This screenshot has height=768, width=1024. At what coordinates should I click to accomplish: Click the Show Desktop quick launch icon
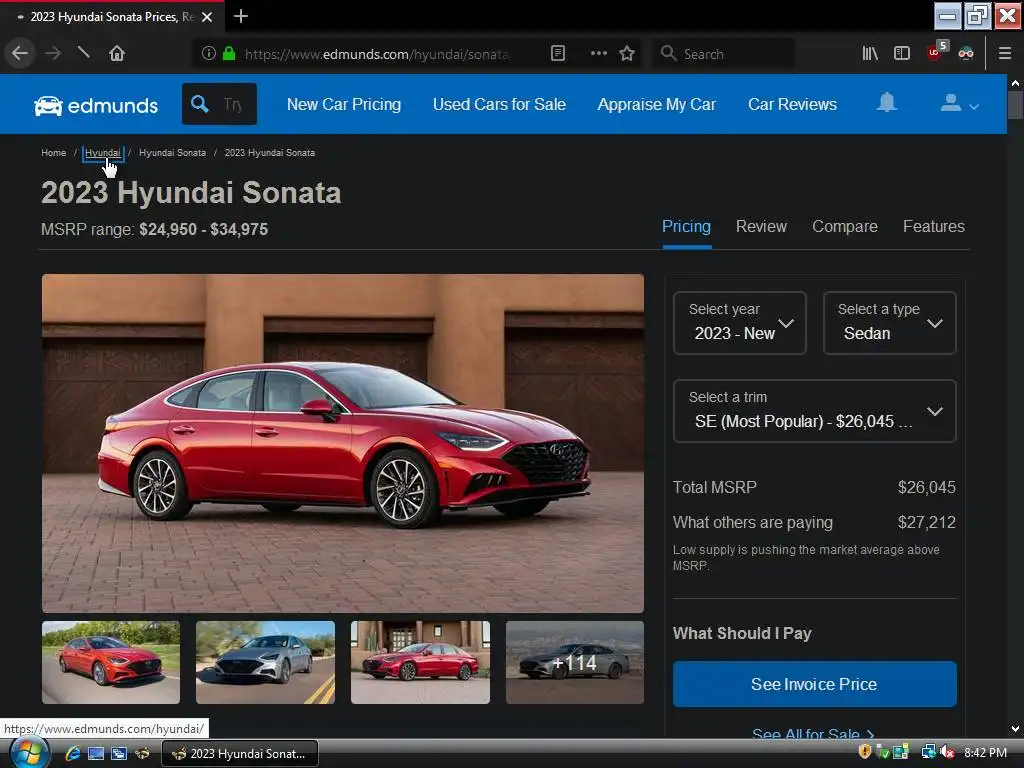tap(96, 754)
